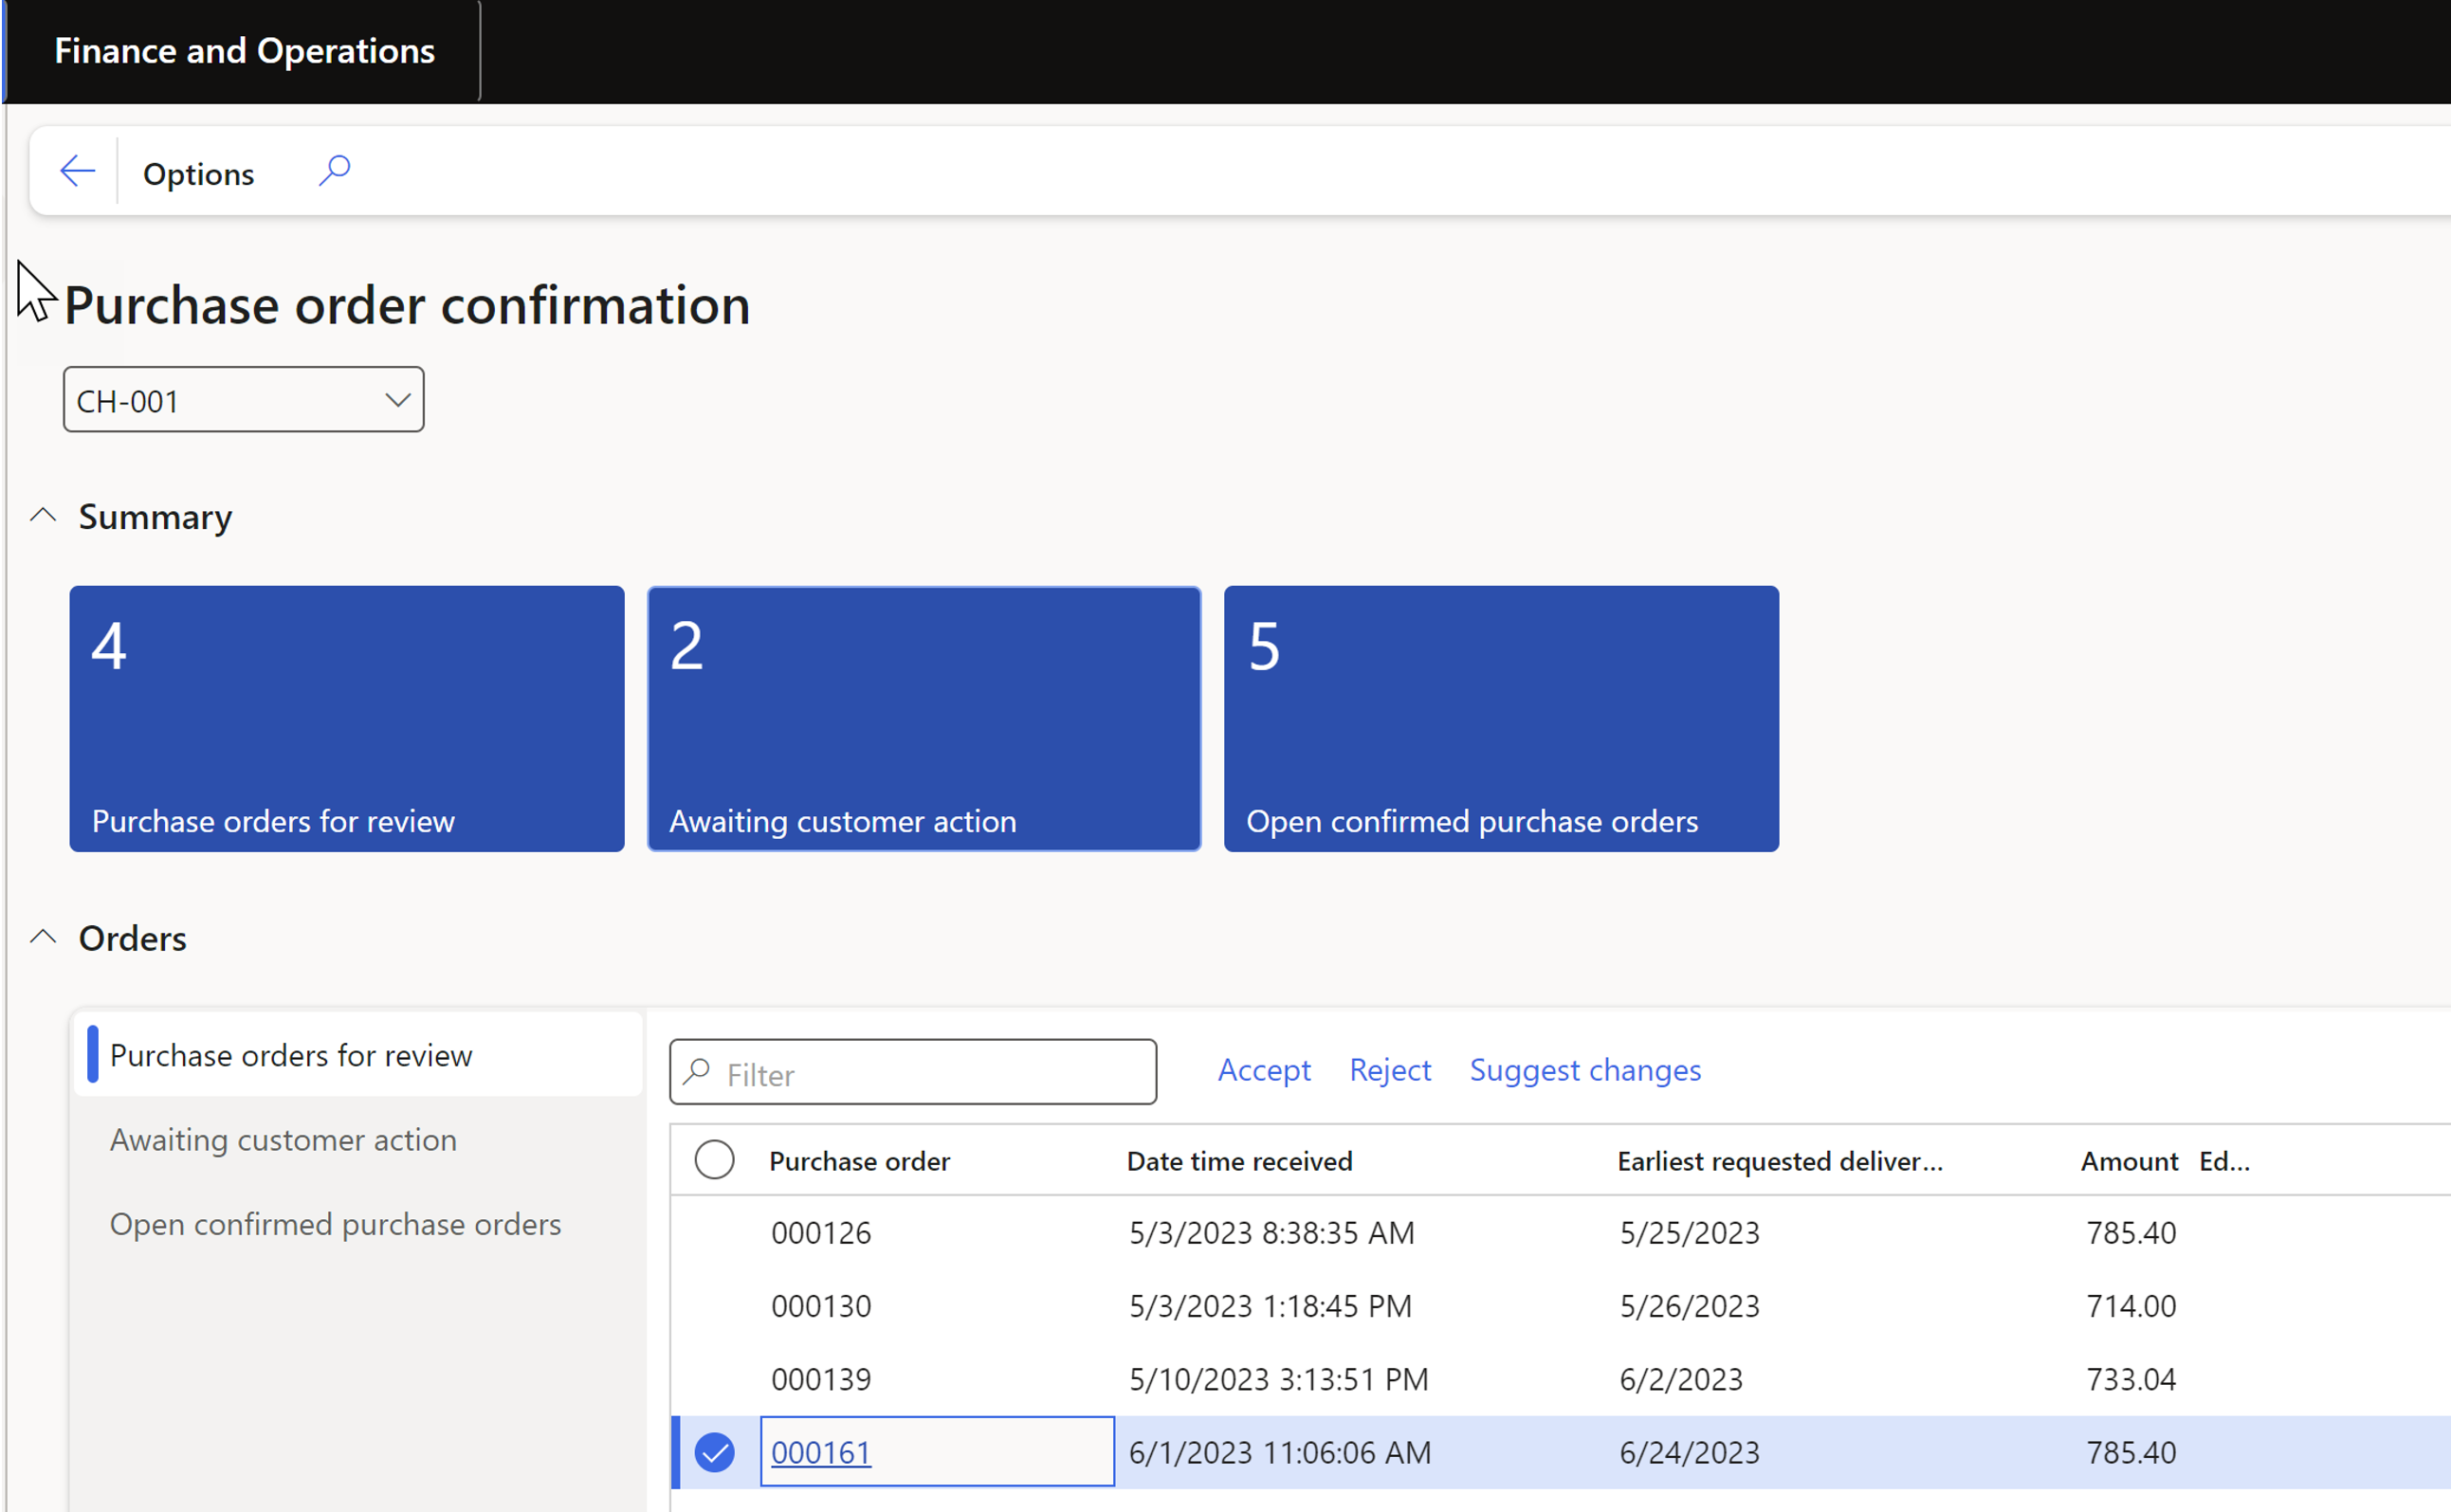Click date 5/10/2023 3:13:51 PM
The height and width of the screenshot is (1512, 2451).
[1278, 1379]
